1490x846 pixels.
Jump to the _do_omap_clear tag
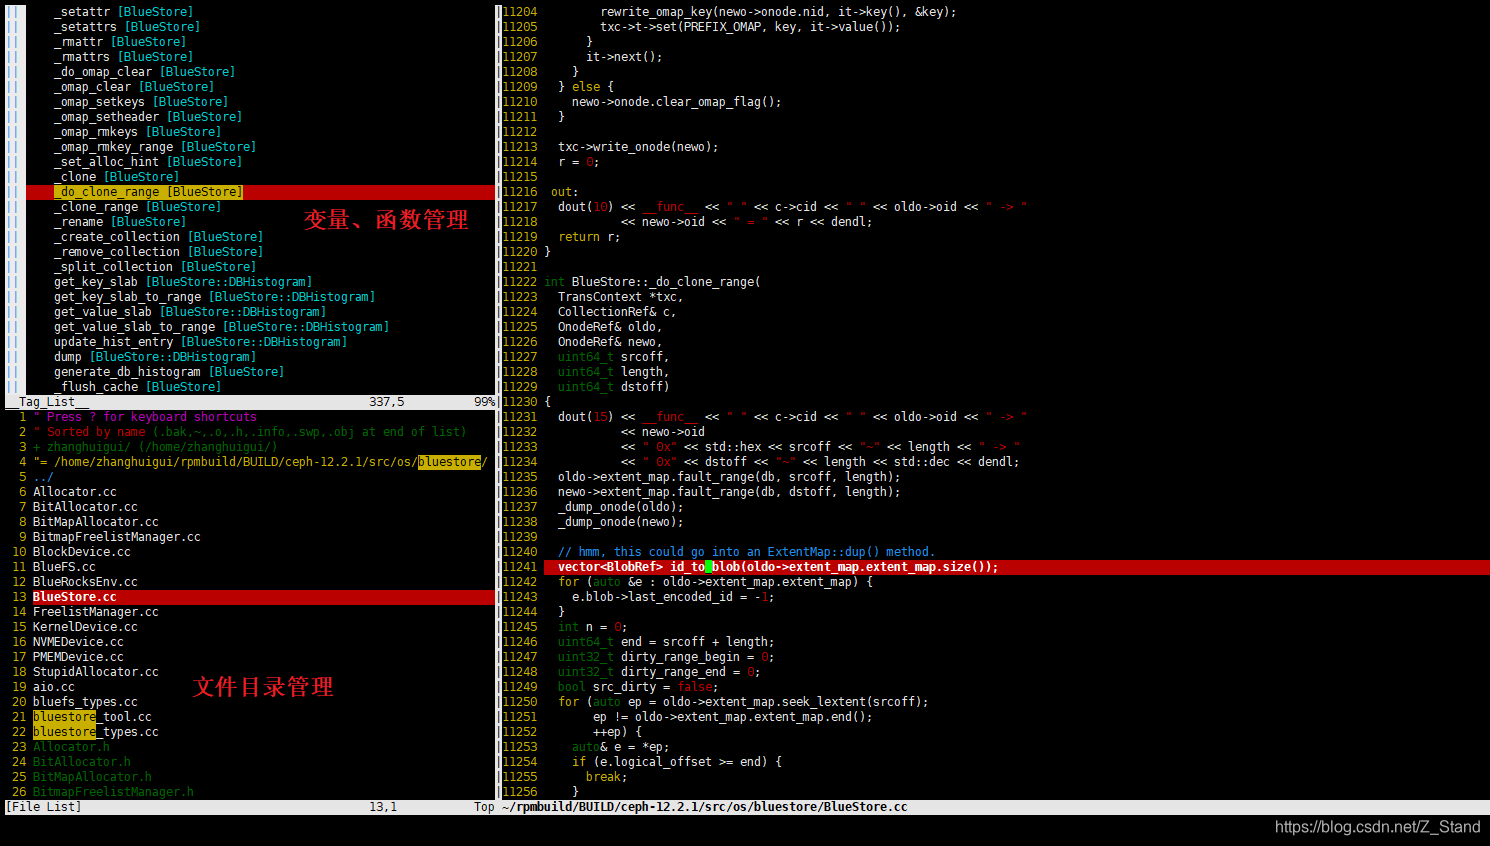[144, 72]
